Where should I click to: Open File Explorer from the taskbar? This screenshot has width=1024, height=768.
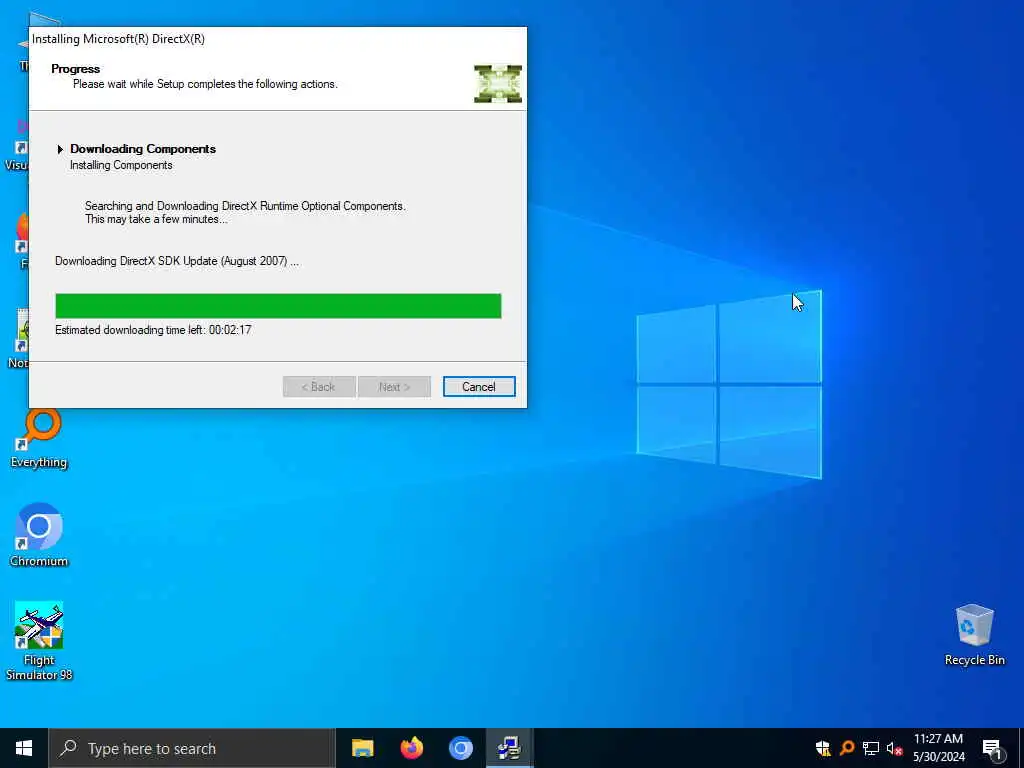(x=362, y=748)
